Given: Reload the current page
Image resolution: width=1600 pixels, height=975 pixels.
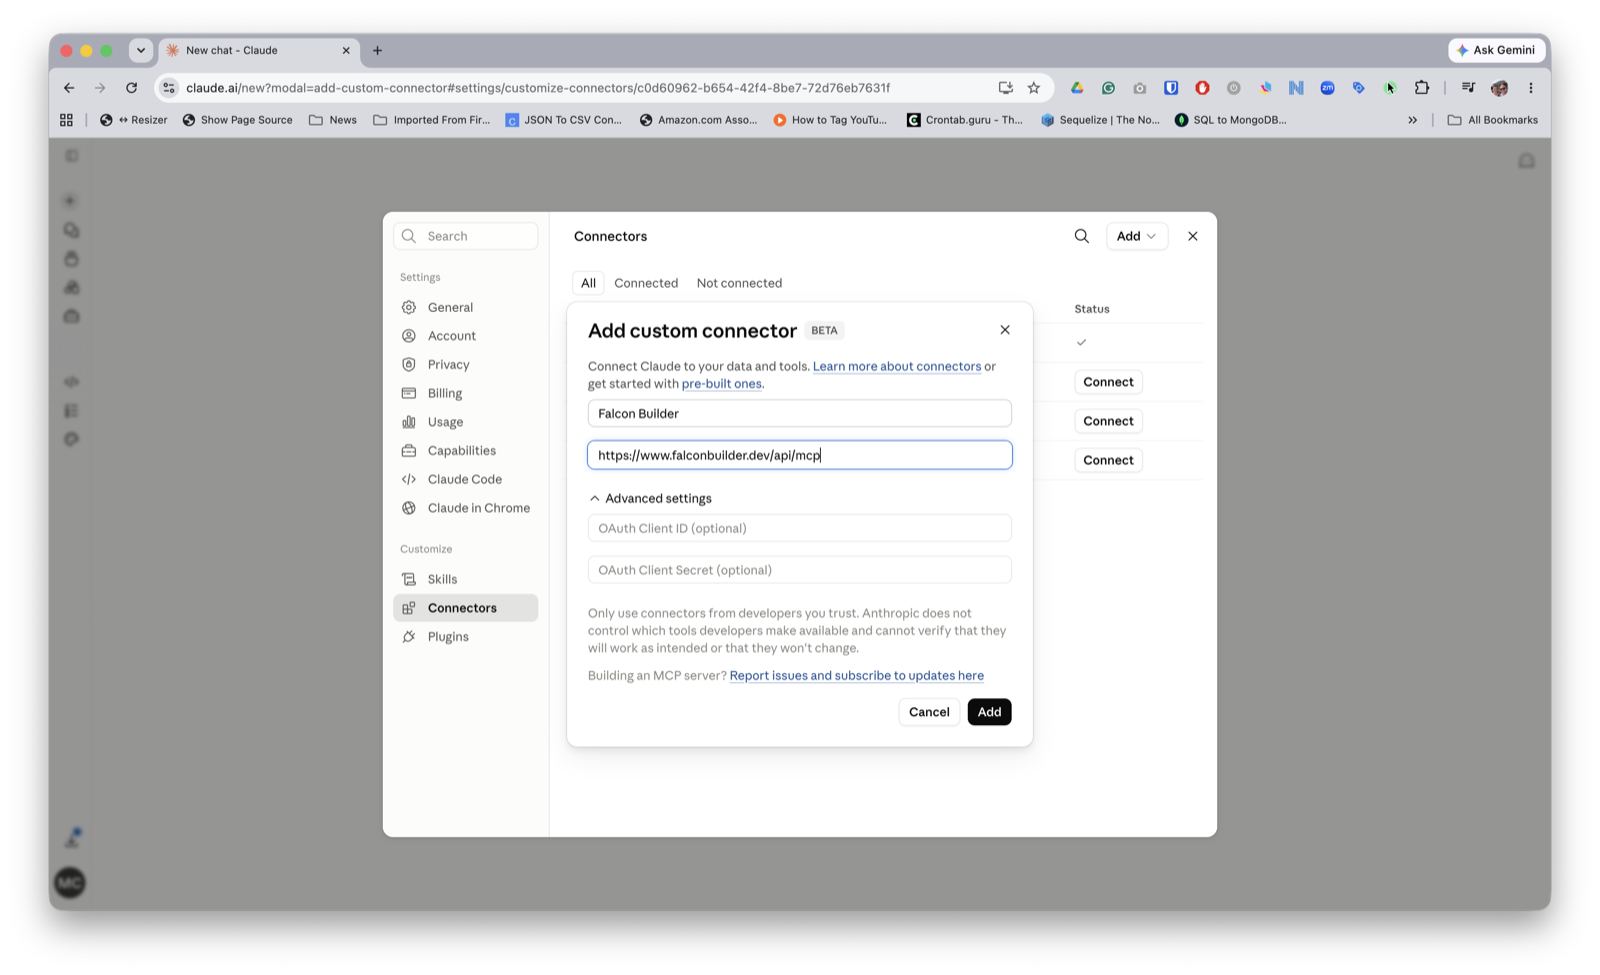Looking at the screenshot, I should click(131, 88).
